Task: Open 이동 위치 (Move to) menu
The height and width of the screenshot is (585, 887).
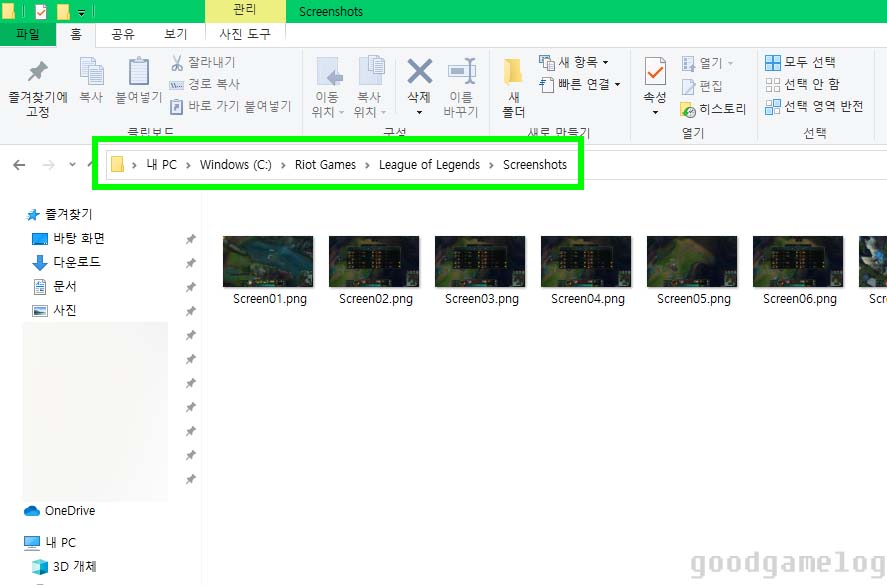Action: coord(328,87)
